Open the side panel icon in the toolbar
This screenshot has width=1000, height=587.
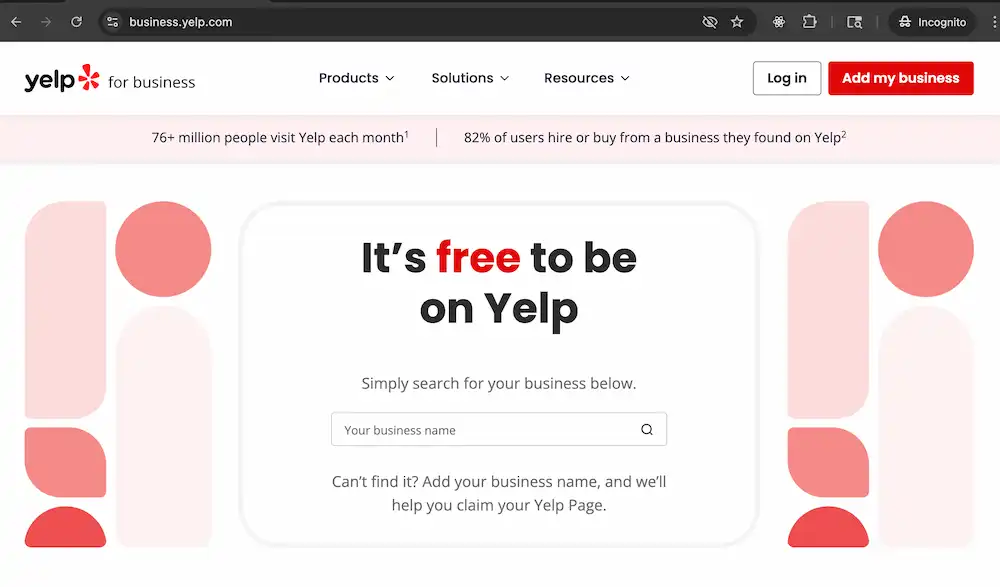[855, 21]
